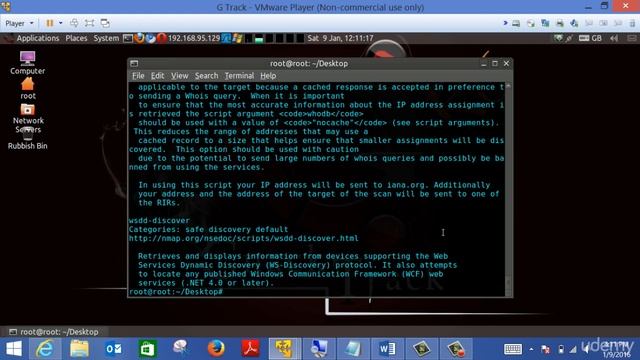The image size is (640, 360).
Task: Open Outlook from Windows taskbar
Action: 113,349
